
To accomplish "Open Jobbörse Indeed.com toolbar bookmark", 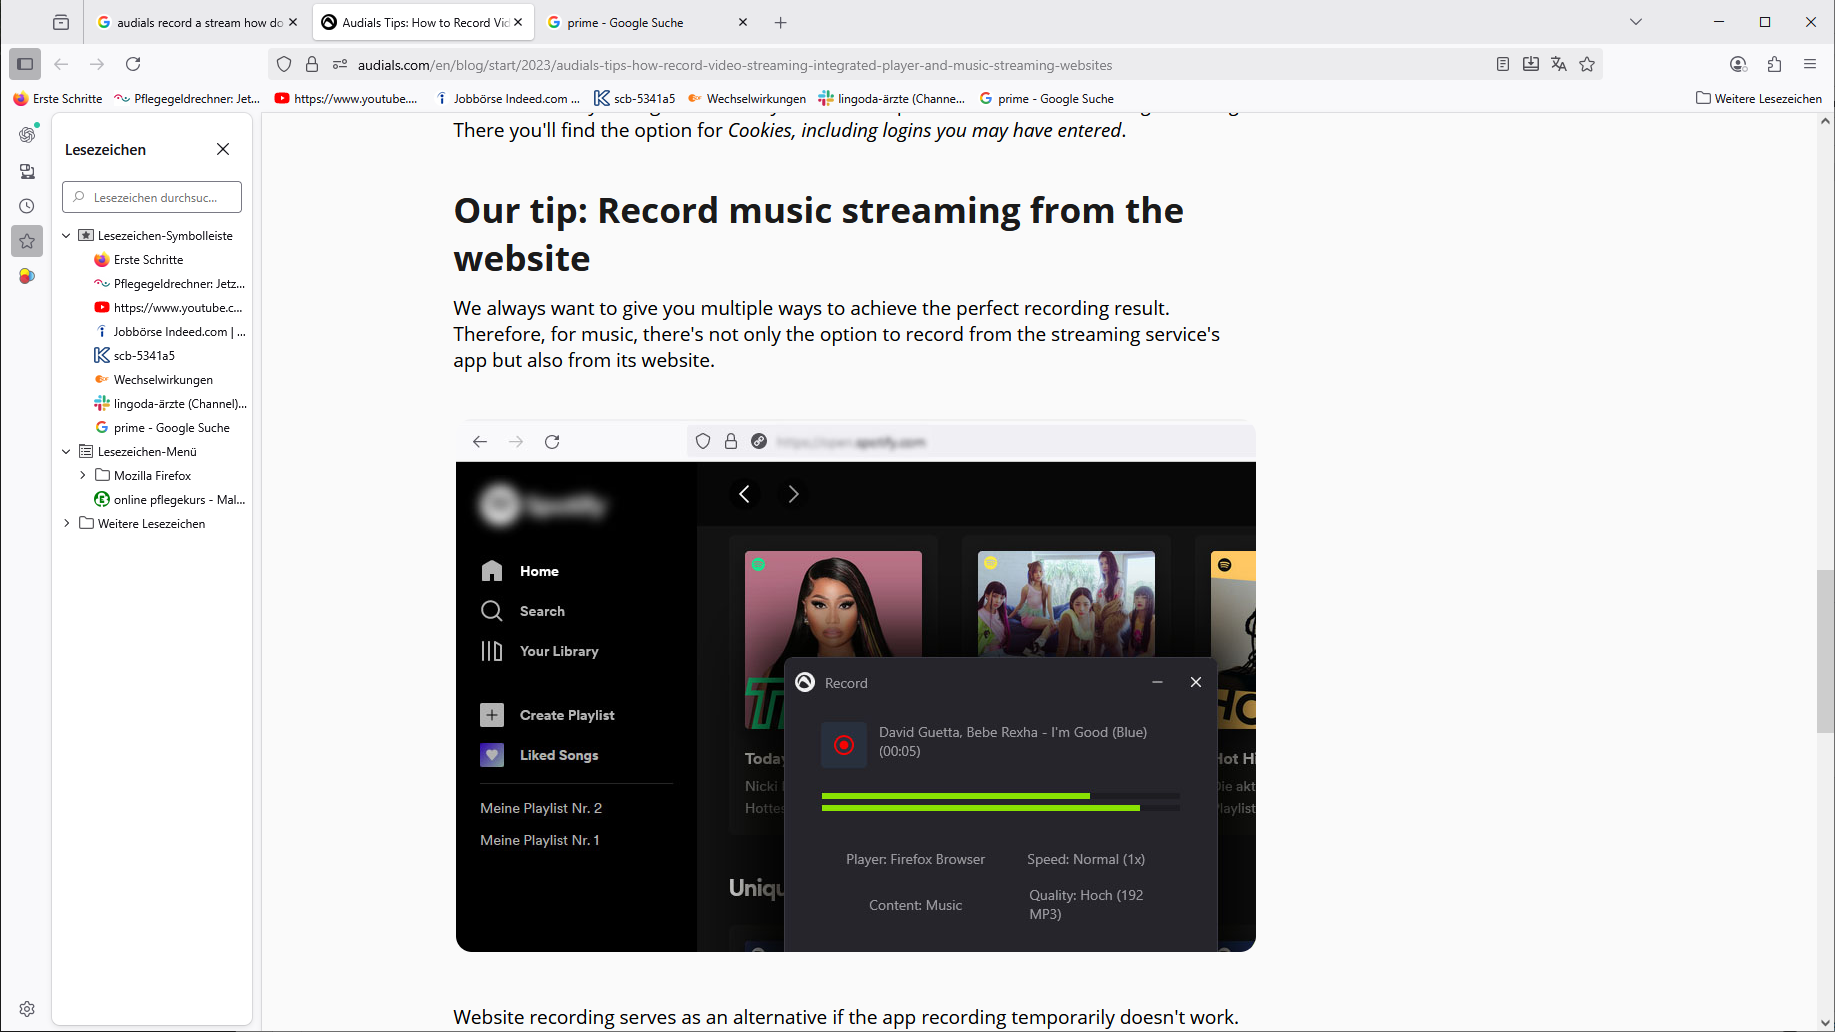I will pyautogui.click(x=509, y=98).
